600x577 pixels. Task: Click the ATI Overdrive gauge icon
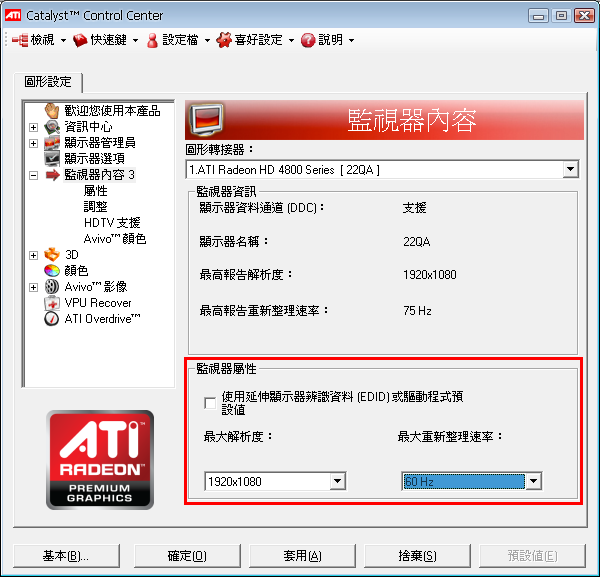tap(52, 318)
